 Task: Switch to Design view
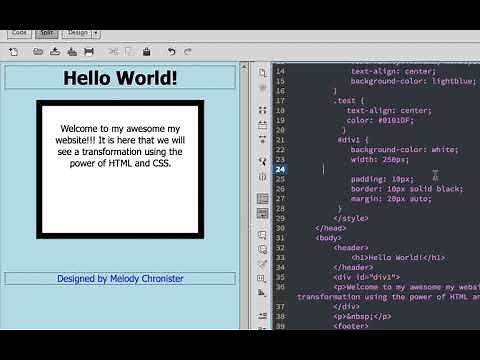tap(77, 33)
